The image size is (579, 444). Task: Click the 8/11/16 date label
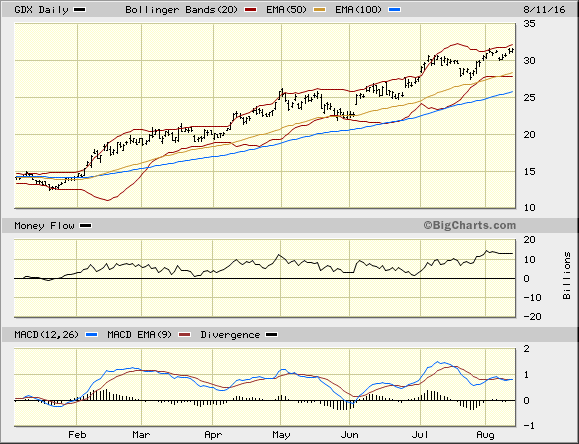coord(544,10)
